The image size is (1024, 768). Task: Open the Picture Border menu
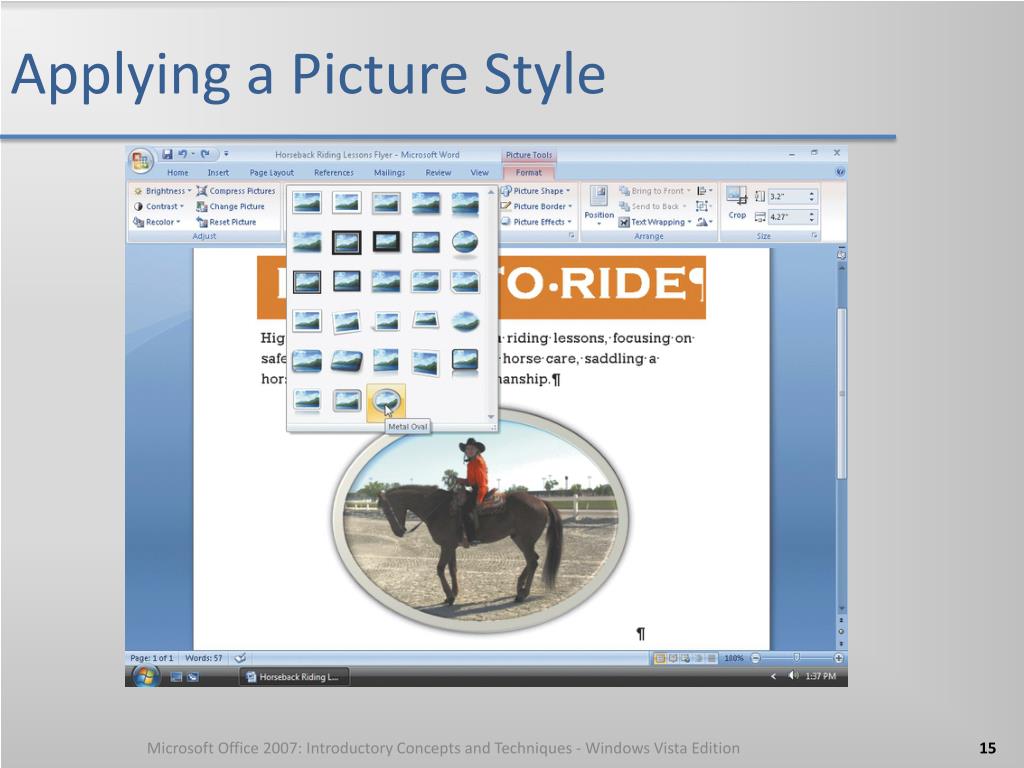point(537,206)
